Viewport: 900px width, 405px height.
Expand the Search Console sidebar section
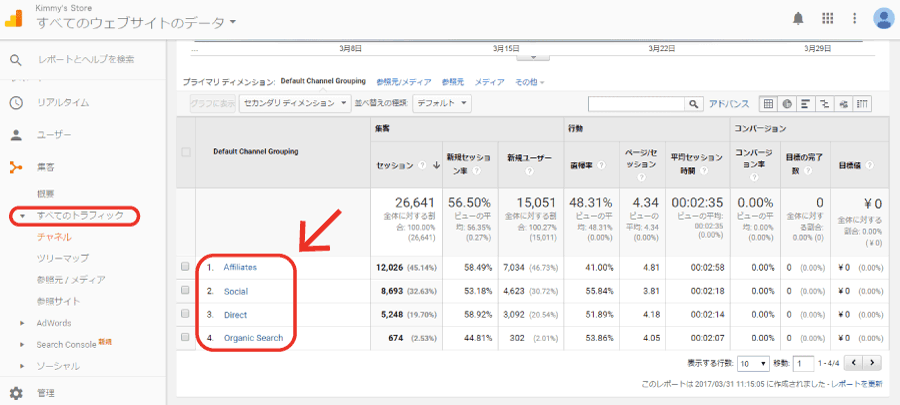[22, 345]
